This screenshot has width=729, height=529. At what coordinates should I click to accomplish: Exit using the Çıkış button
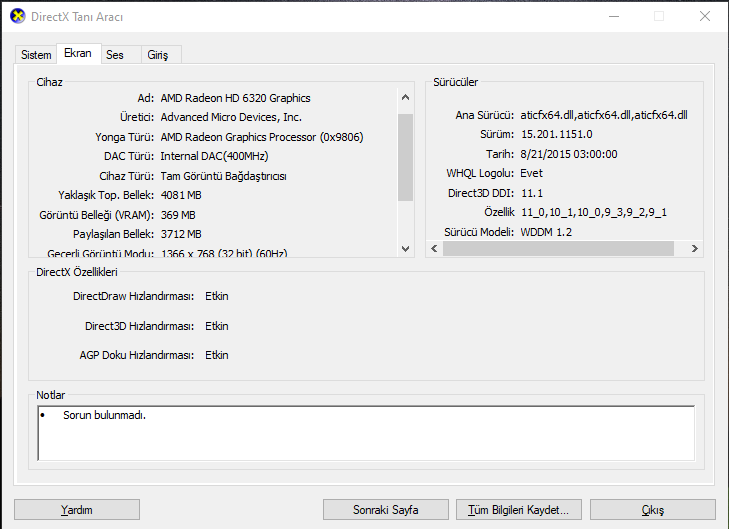coord(652,510)
